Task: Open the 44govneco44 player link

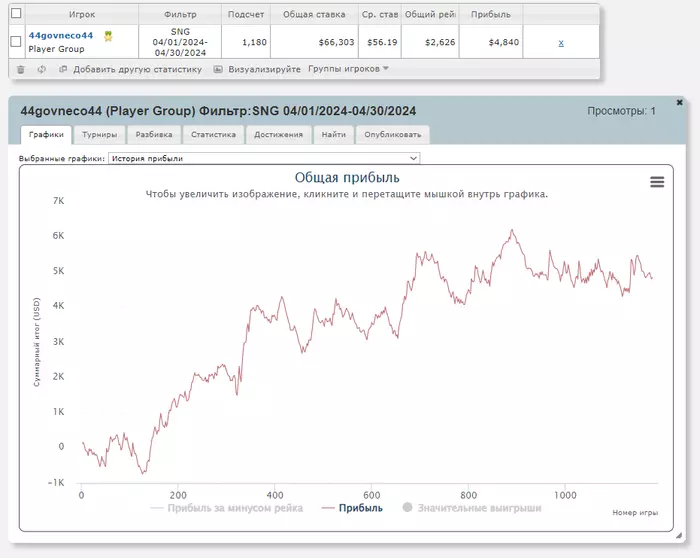Action: coord(61,35)
